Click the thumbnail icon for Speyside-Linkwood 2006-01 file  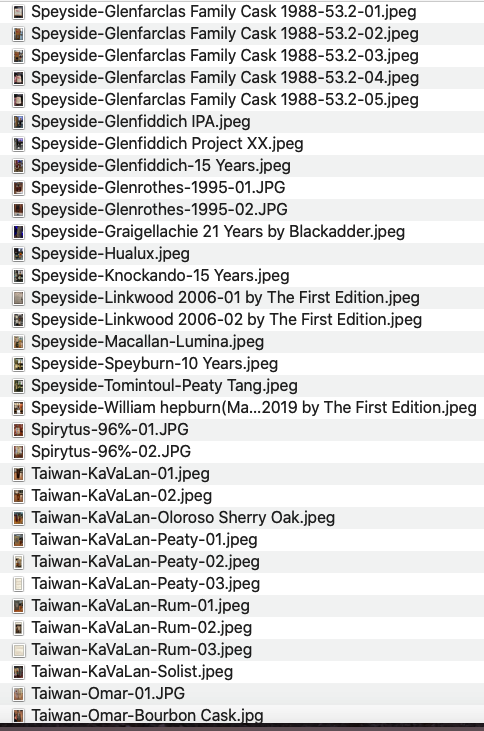coord(18,298)
